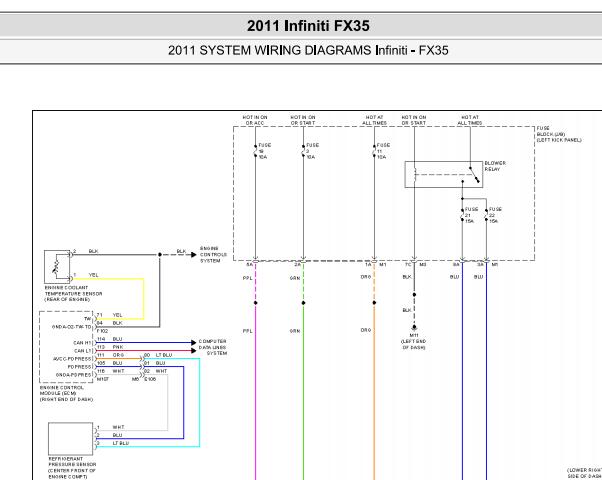Click the 'HOT IN ON OR ACC' label
Viewport: 602px width, 480px height.
[255, 120]
